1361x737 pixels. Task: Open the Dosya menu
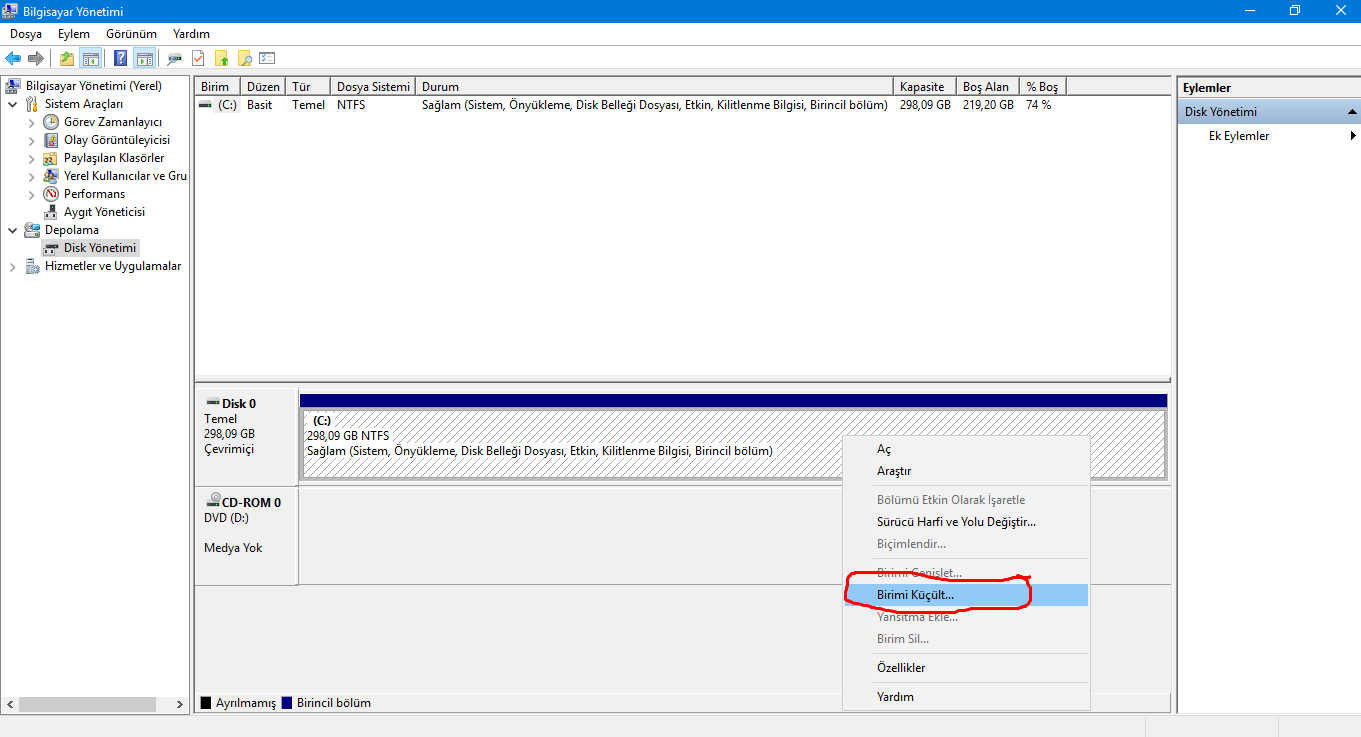(26, 34)
